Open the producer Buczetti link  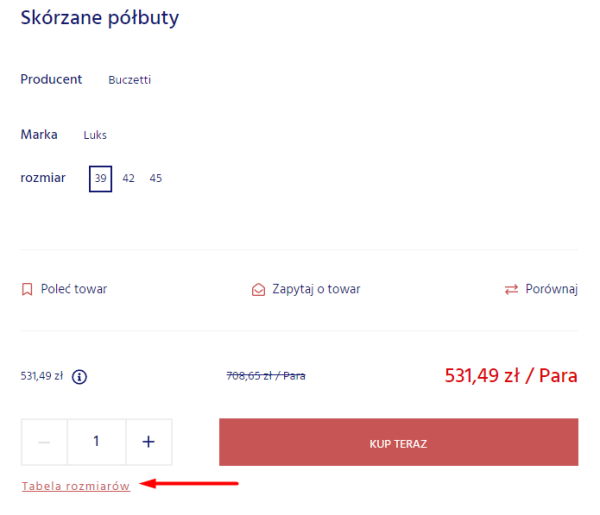click(130, 80)
